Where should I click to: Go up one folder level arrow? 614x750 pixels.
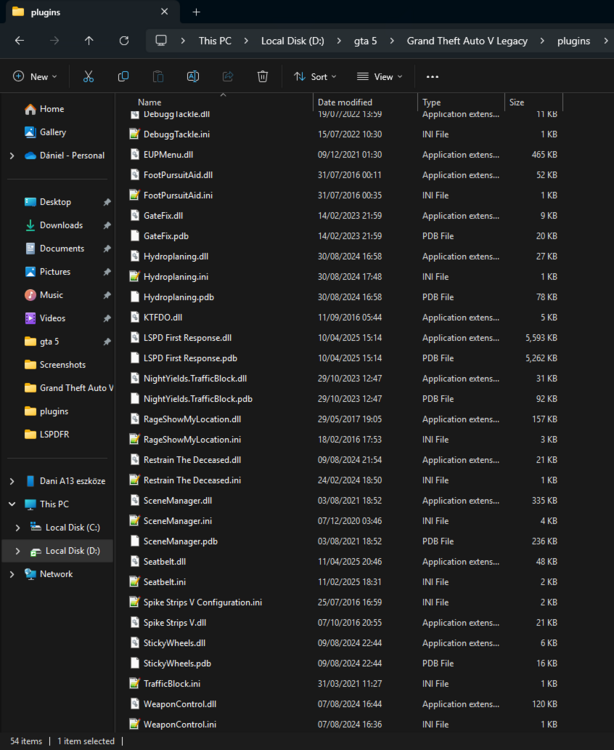[89, 41]
